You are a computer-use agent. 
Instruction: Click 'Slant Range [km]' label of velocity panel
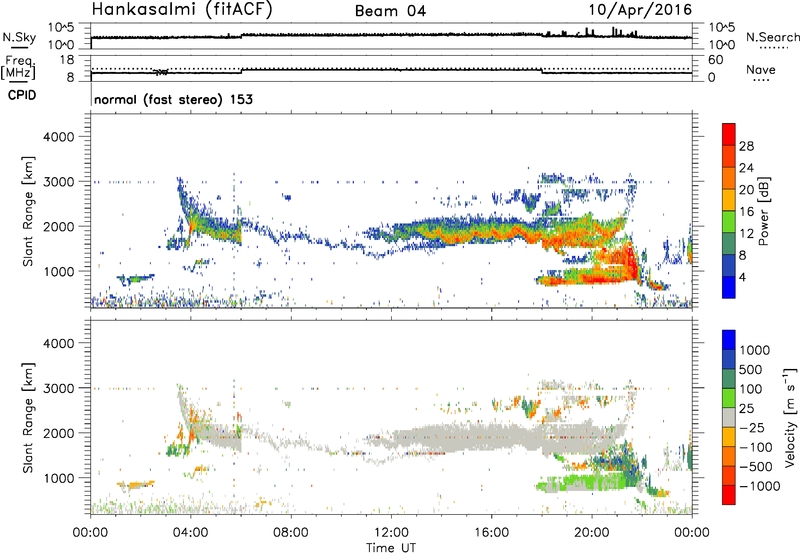click(x=29, y=417)
